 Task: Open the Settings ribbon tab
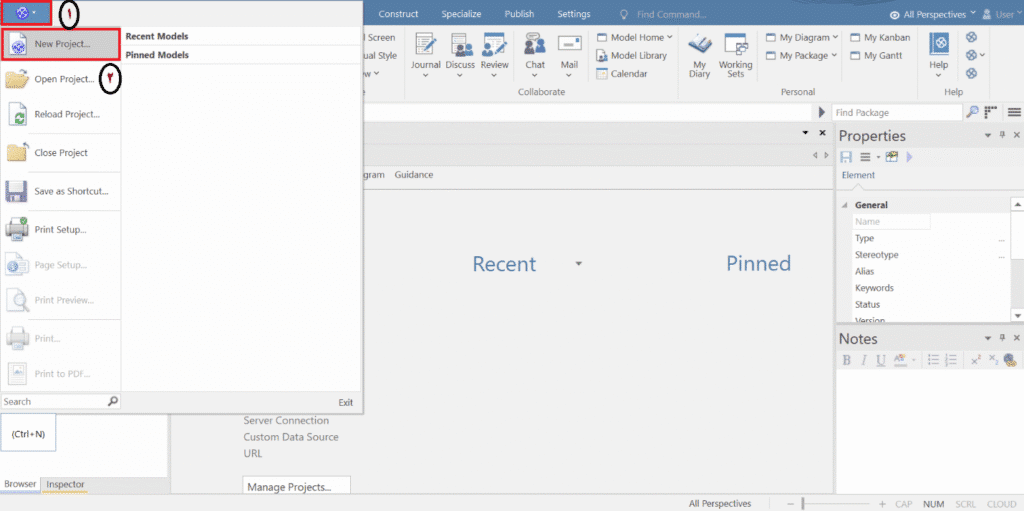573,14
